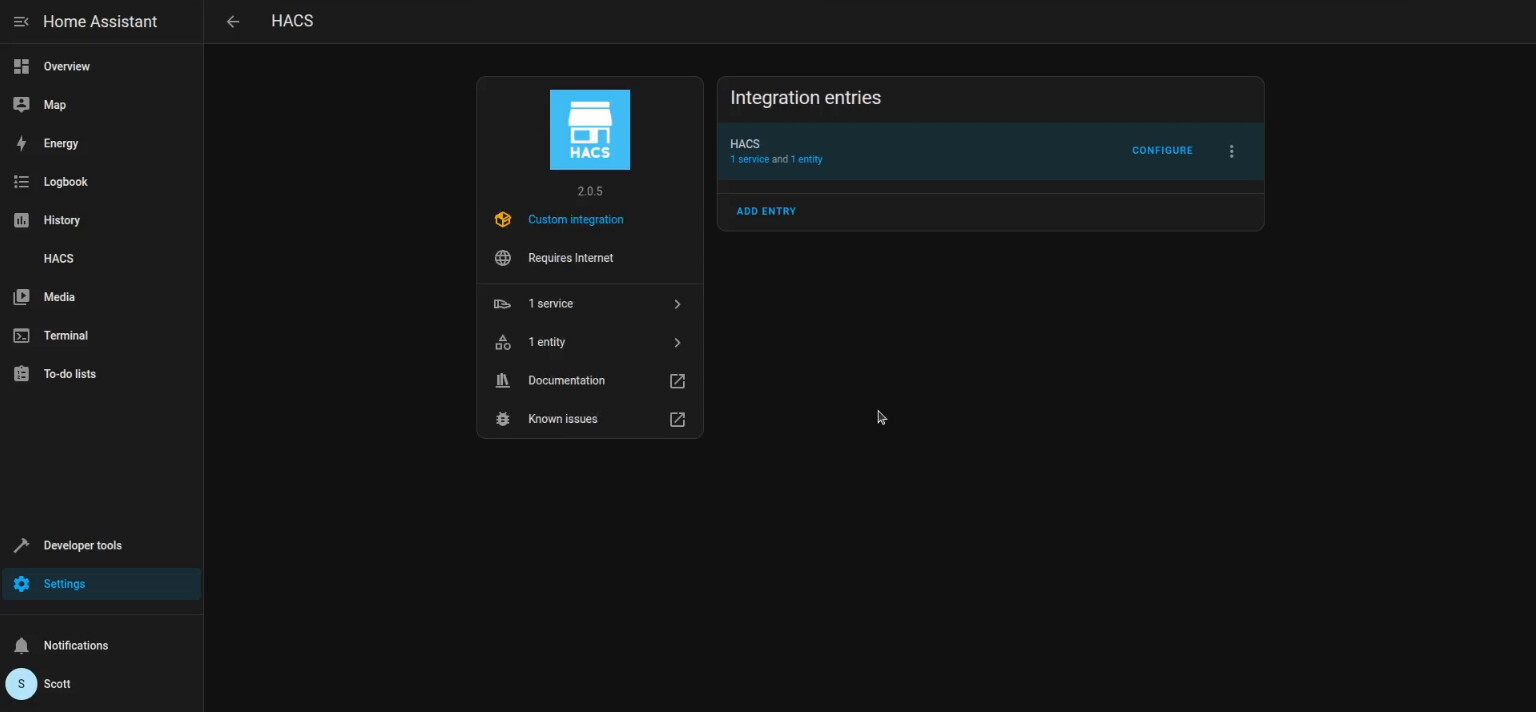Click the Requires Internet text

point(571,258)
